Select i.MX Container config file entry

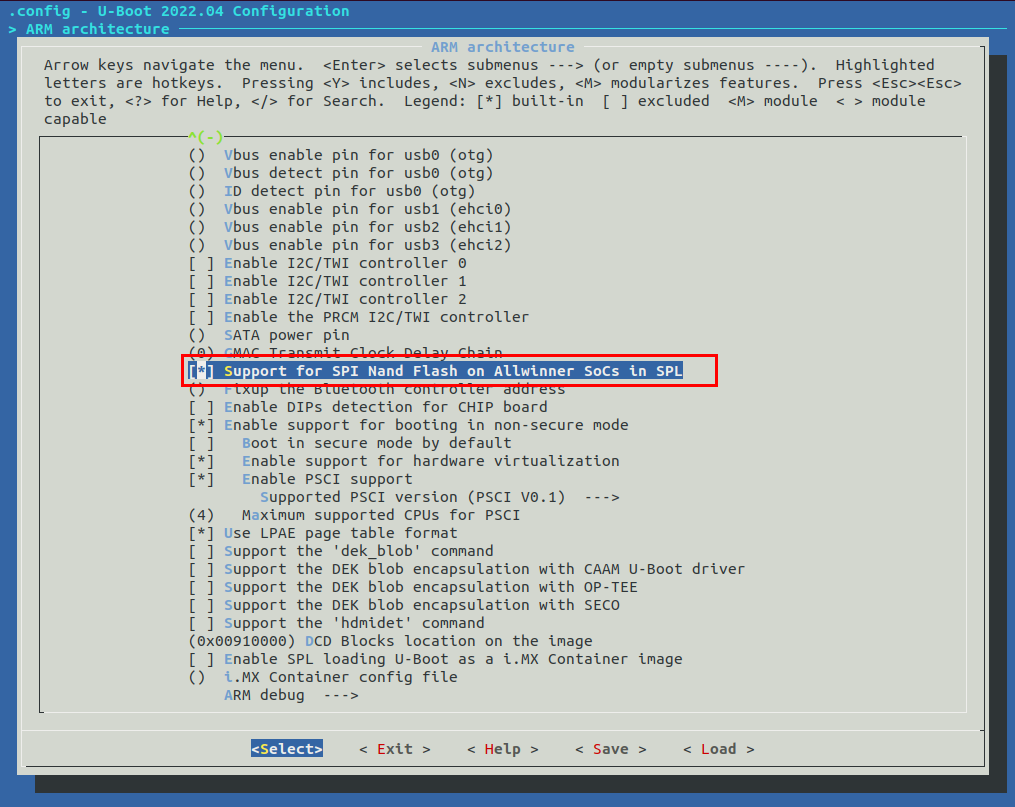coord(323,677)
